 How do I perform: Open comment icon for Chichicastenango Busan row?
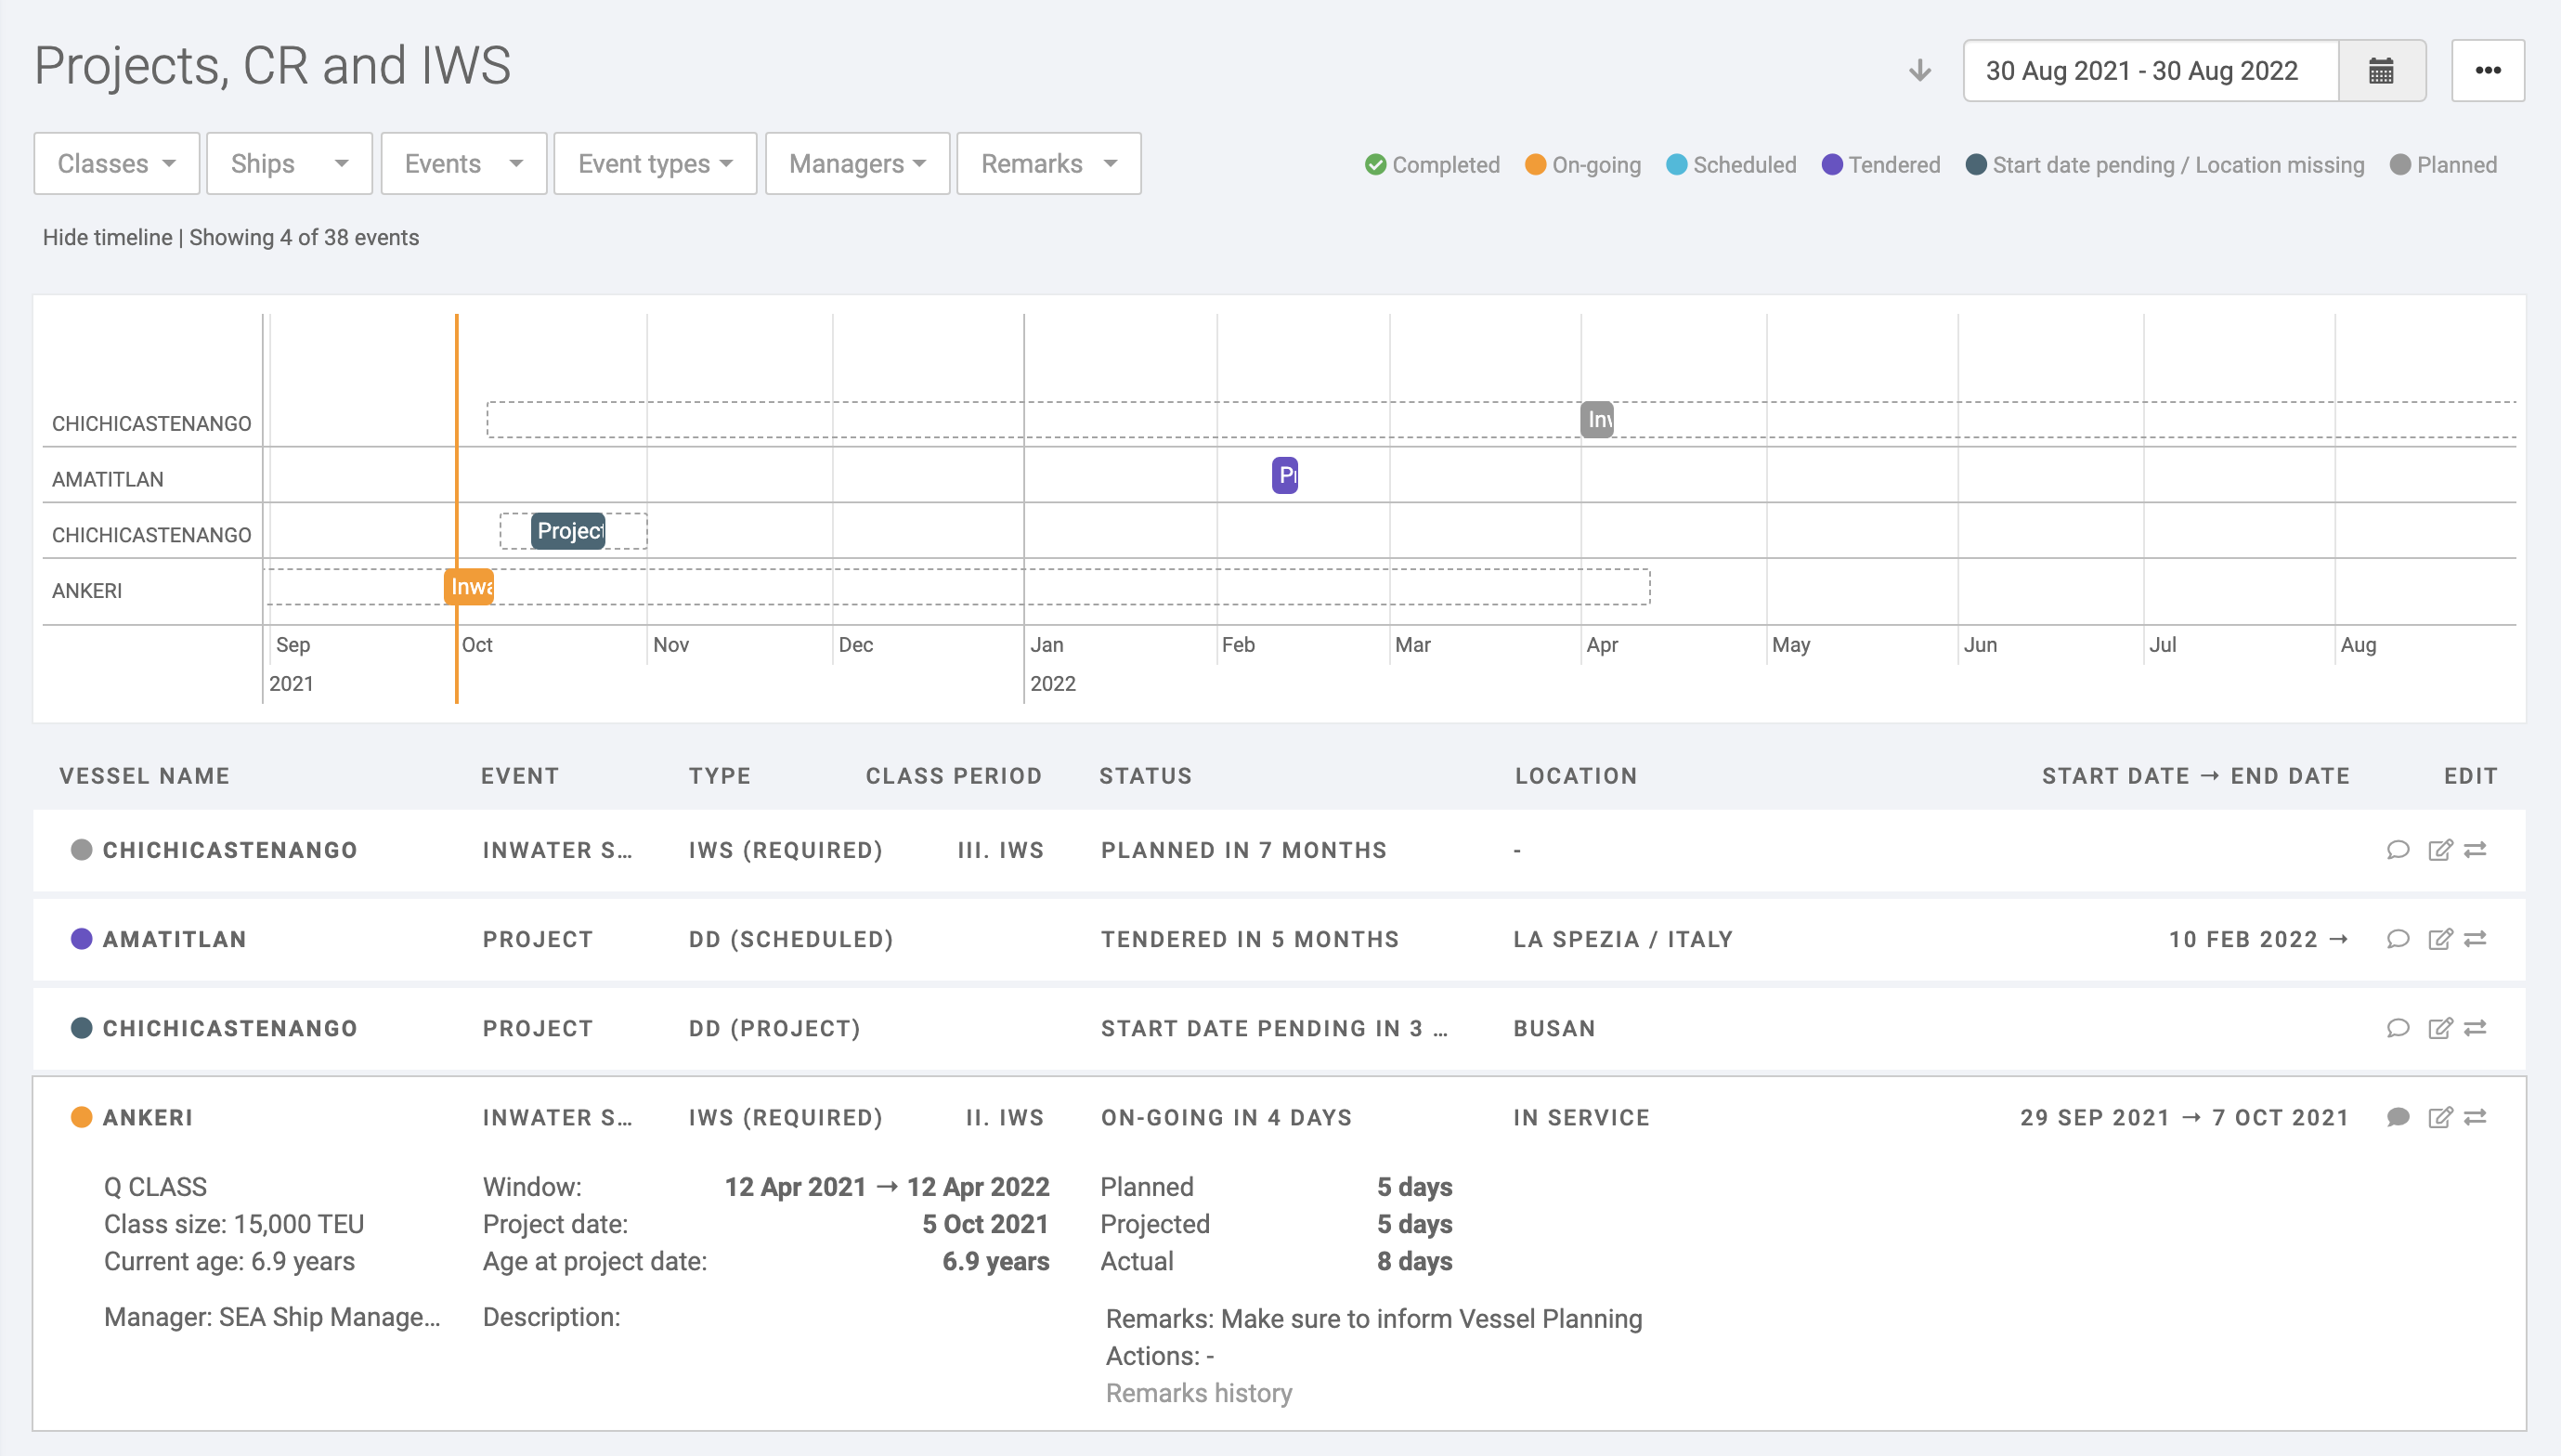[x=2397, y=1028]
